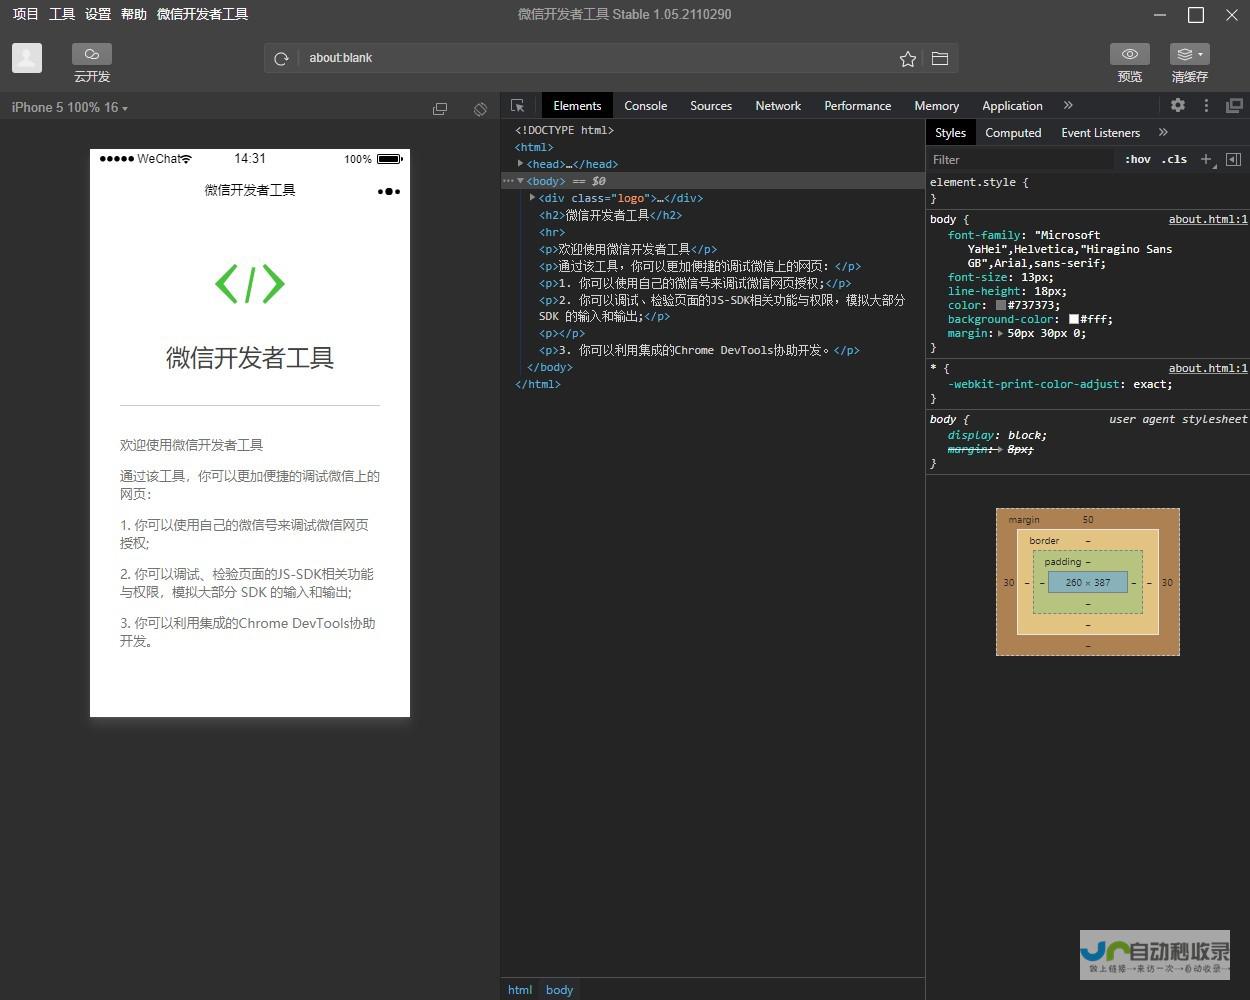Collapse the body element node
Viewport: 1250px width, 1000px height.
[520, 180]
